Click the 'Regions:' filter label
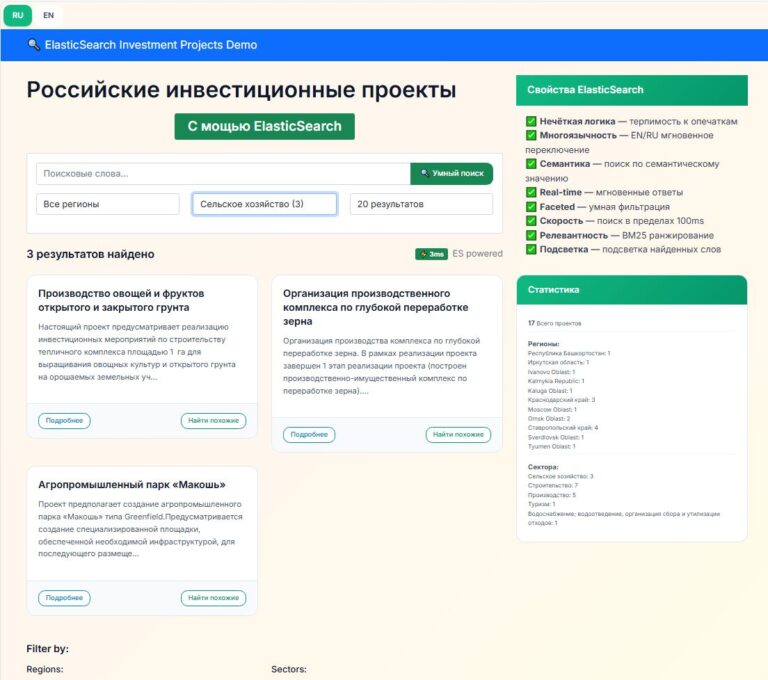Viewport: 768px width, 680px height. pos(45,669)
